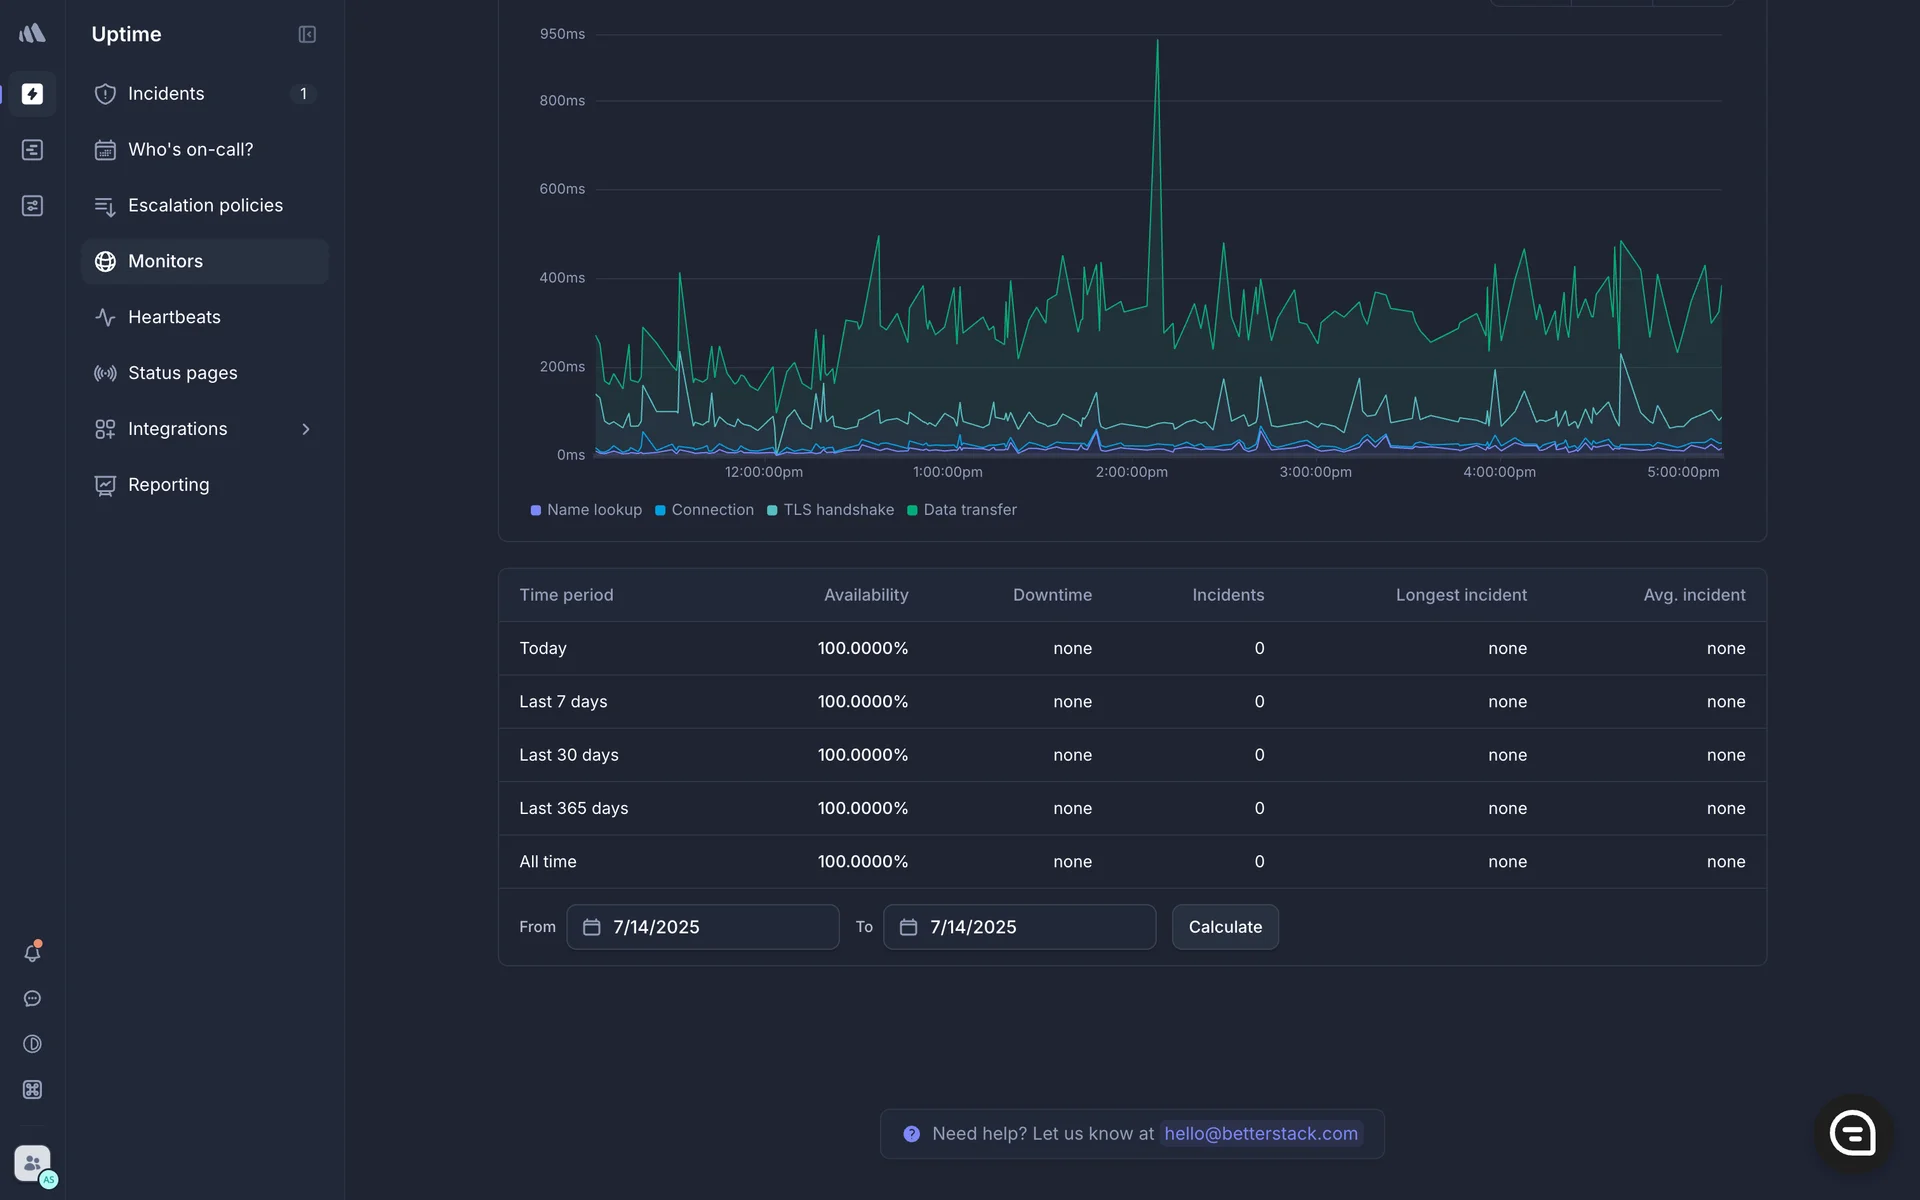Open the From date picker
Image resolution: width=1920 pixels, height=1200 pixels.
pos(702,927)
